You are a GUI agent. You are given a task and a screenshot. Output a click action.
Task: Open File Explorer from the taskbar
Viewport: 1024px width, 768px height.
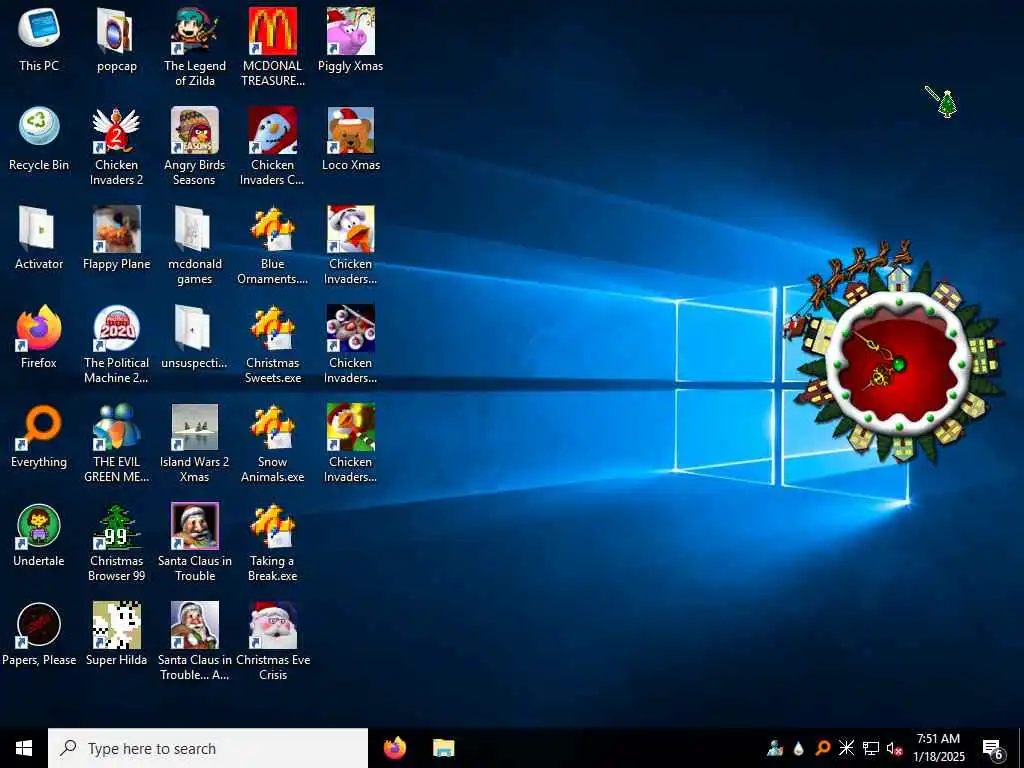(x=443, y=748)
